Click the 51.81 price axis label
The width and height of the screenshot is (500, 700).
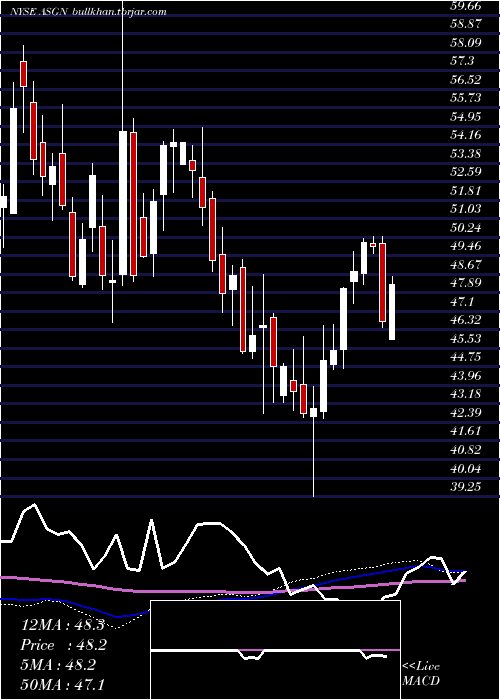coord(465,191)
